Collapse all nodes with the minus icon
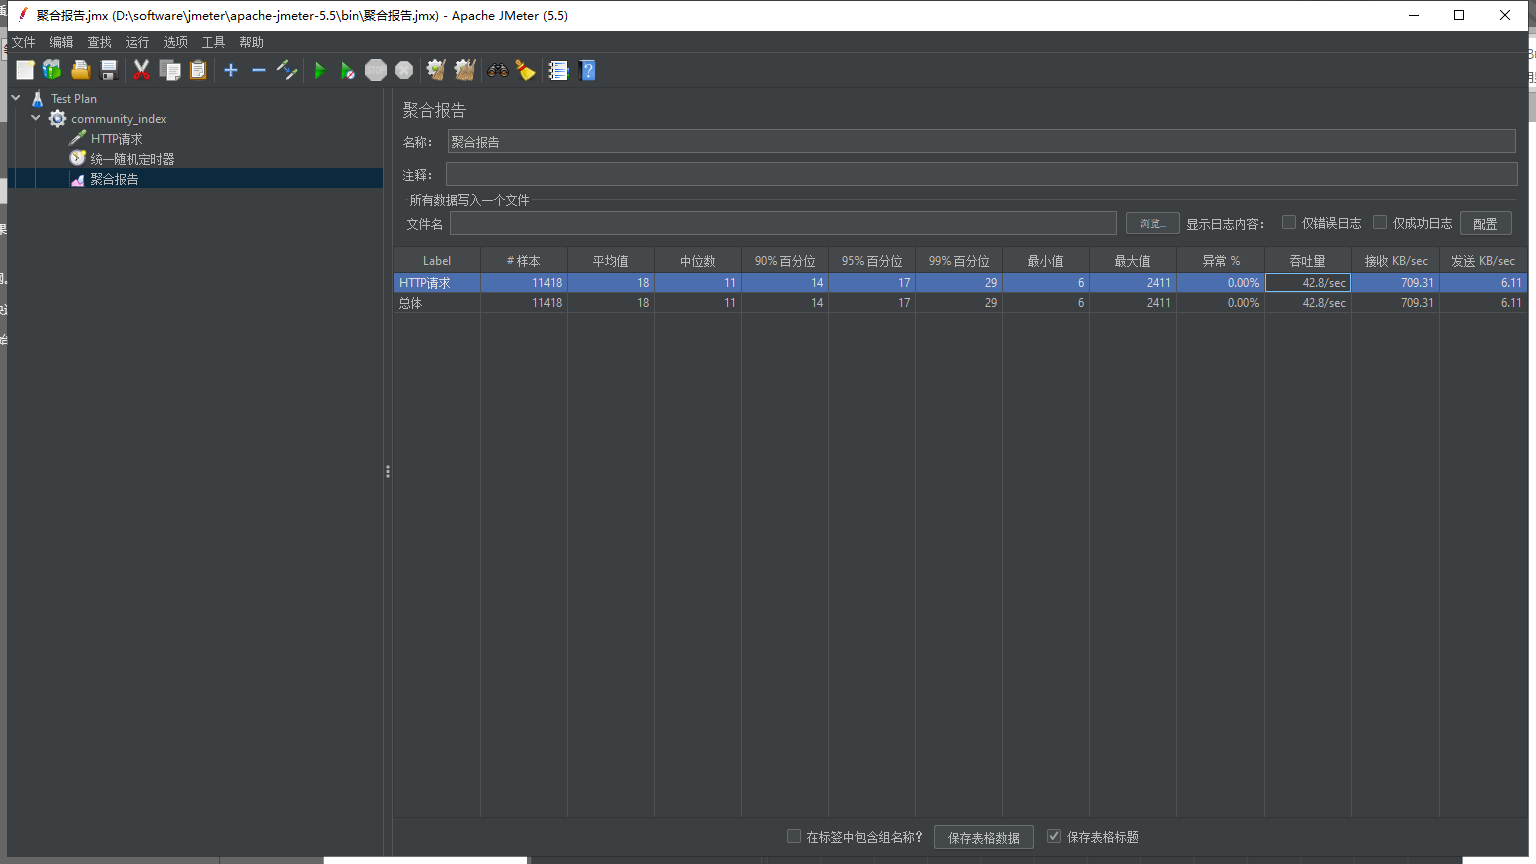 pos(259,70)
